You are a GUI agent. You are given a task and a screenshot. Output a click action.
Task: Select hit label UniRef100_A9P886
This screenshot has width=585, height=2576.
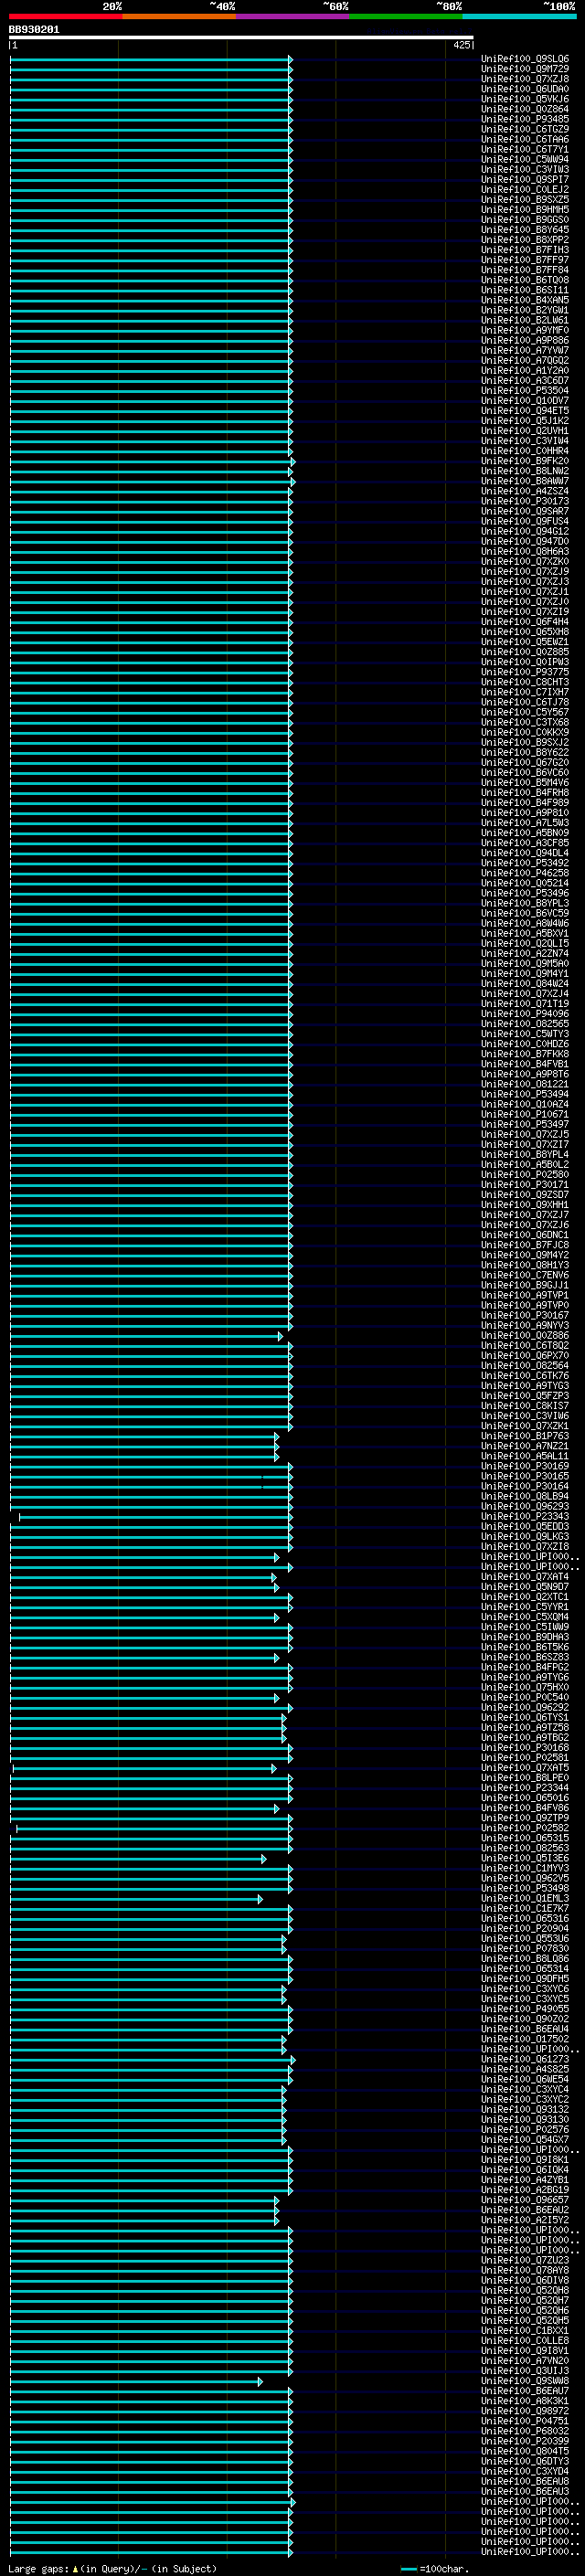[x=525, y=341]
